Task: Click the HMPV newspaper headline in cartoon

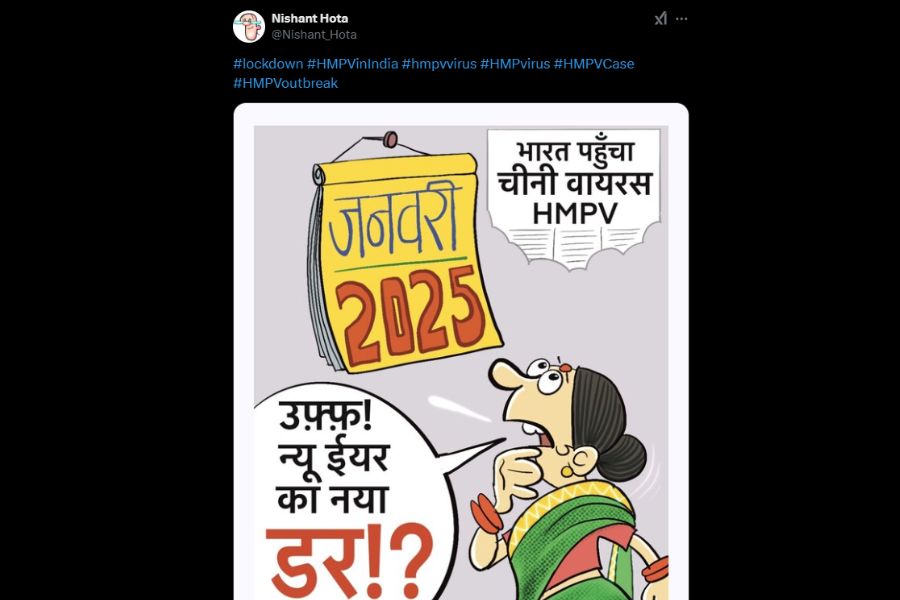Action: (575, 198)
